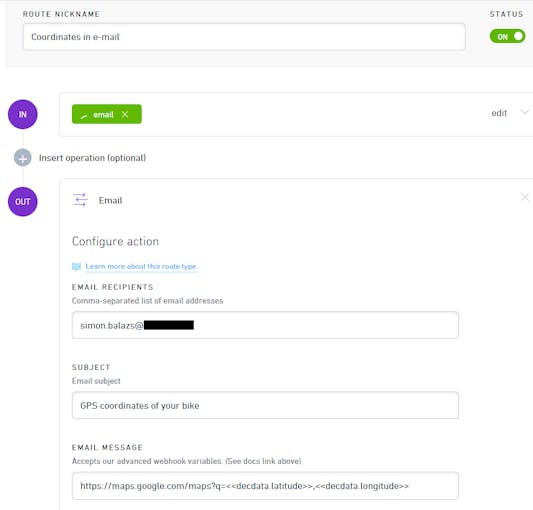Image resolution: width=533 pixels, height=510 pixels.
Task: Expand the IN panel chevron arrow
Action: 525,112
